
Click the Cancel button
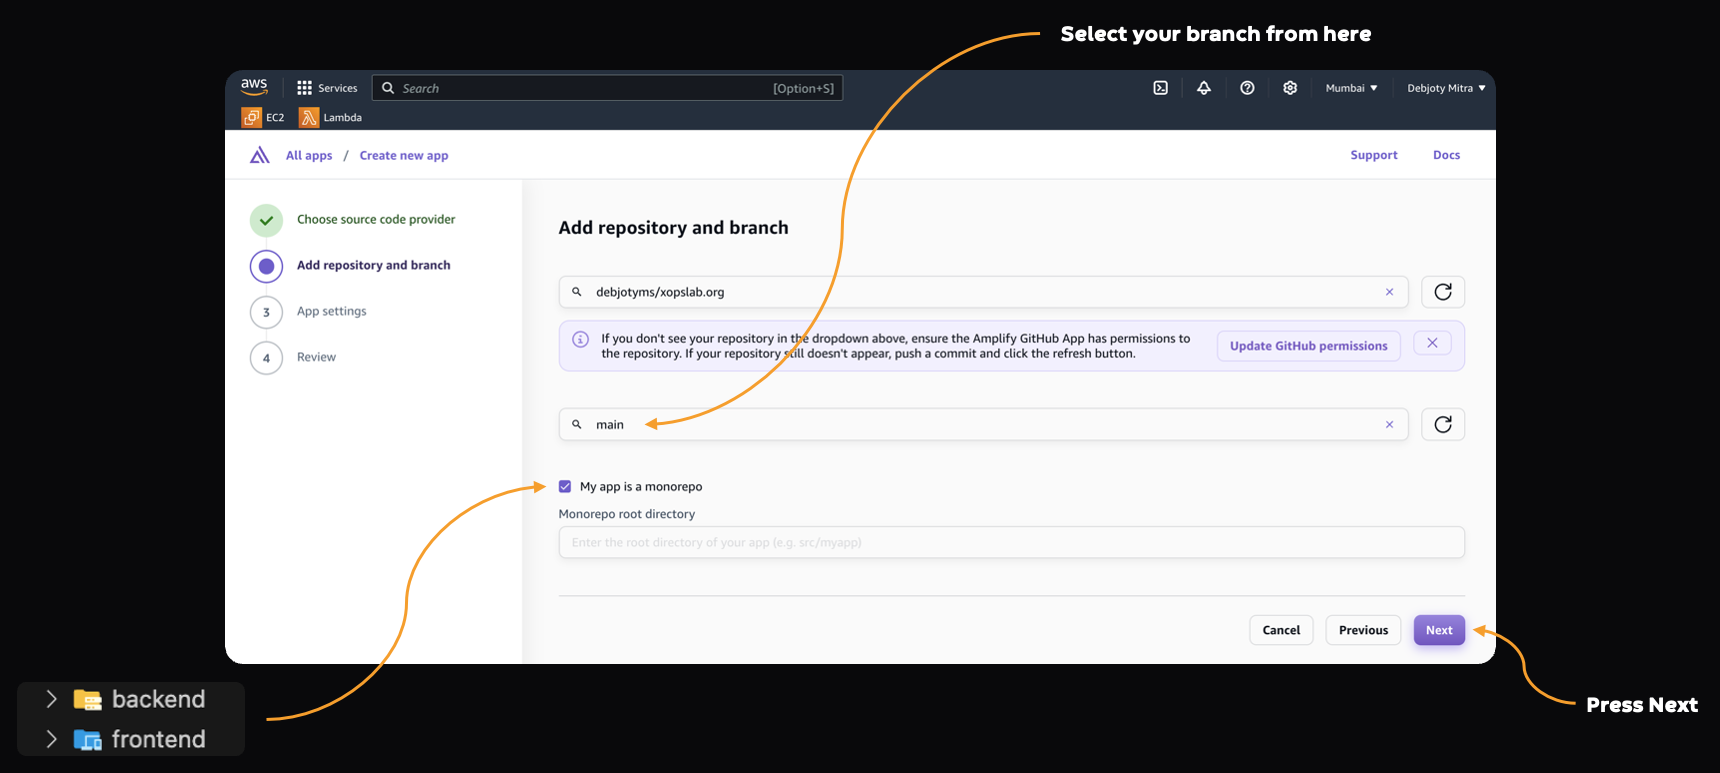tap(1281, 630)
